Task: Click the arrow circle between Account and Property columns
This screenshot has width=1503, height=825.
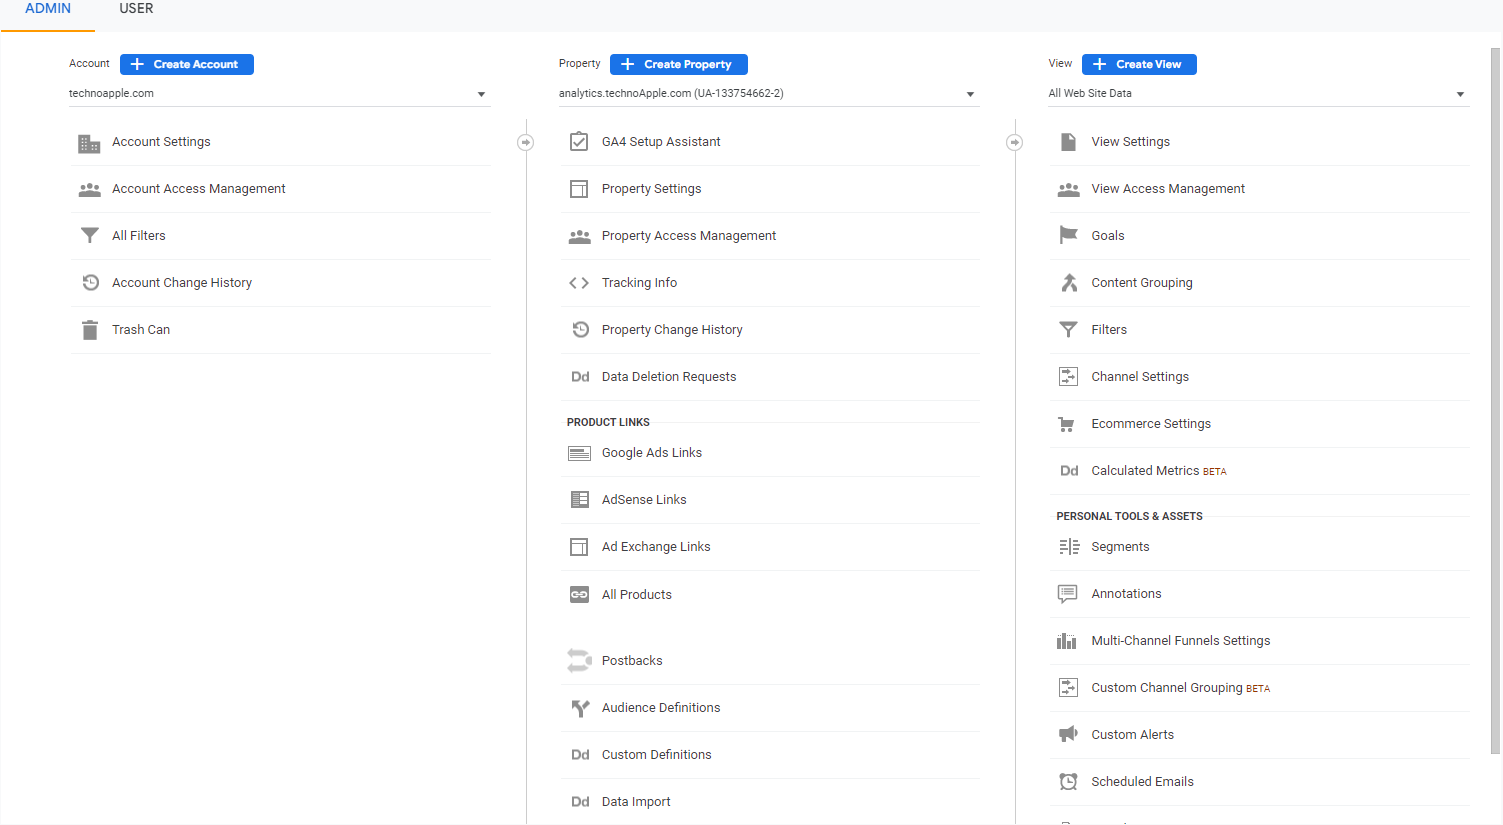Action: (525, 143)
